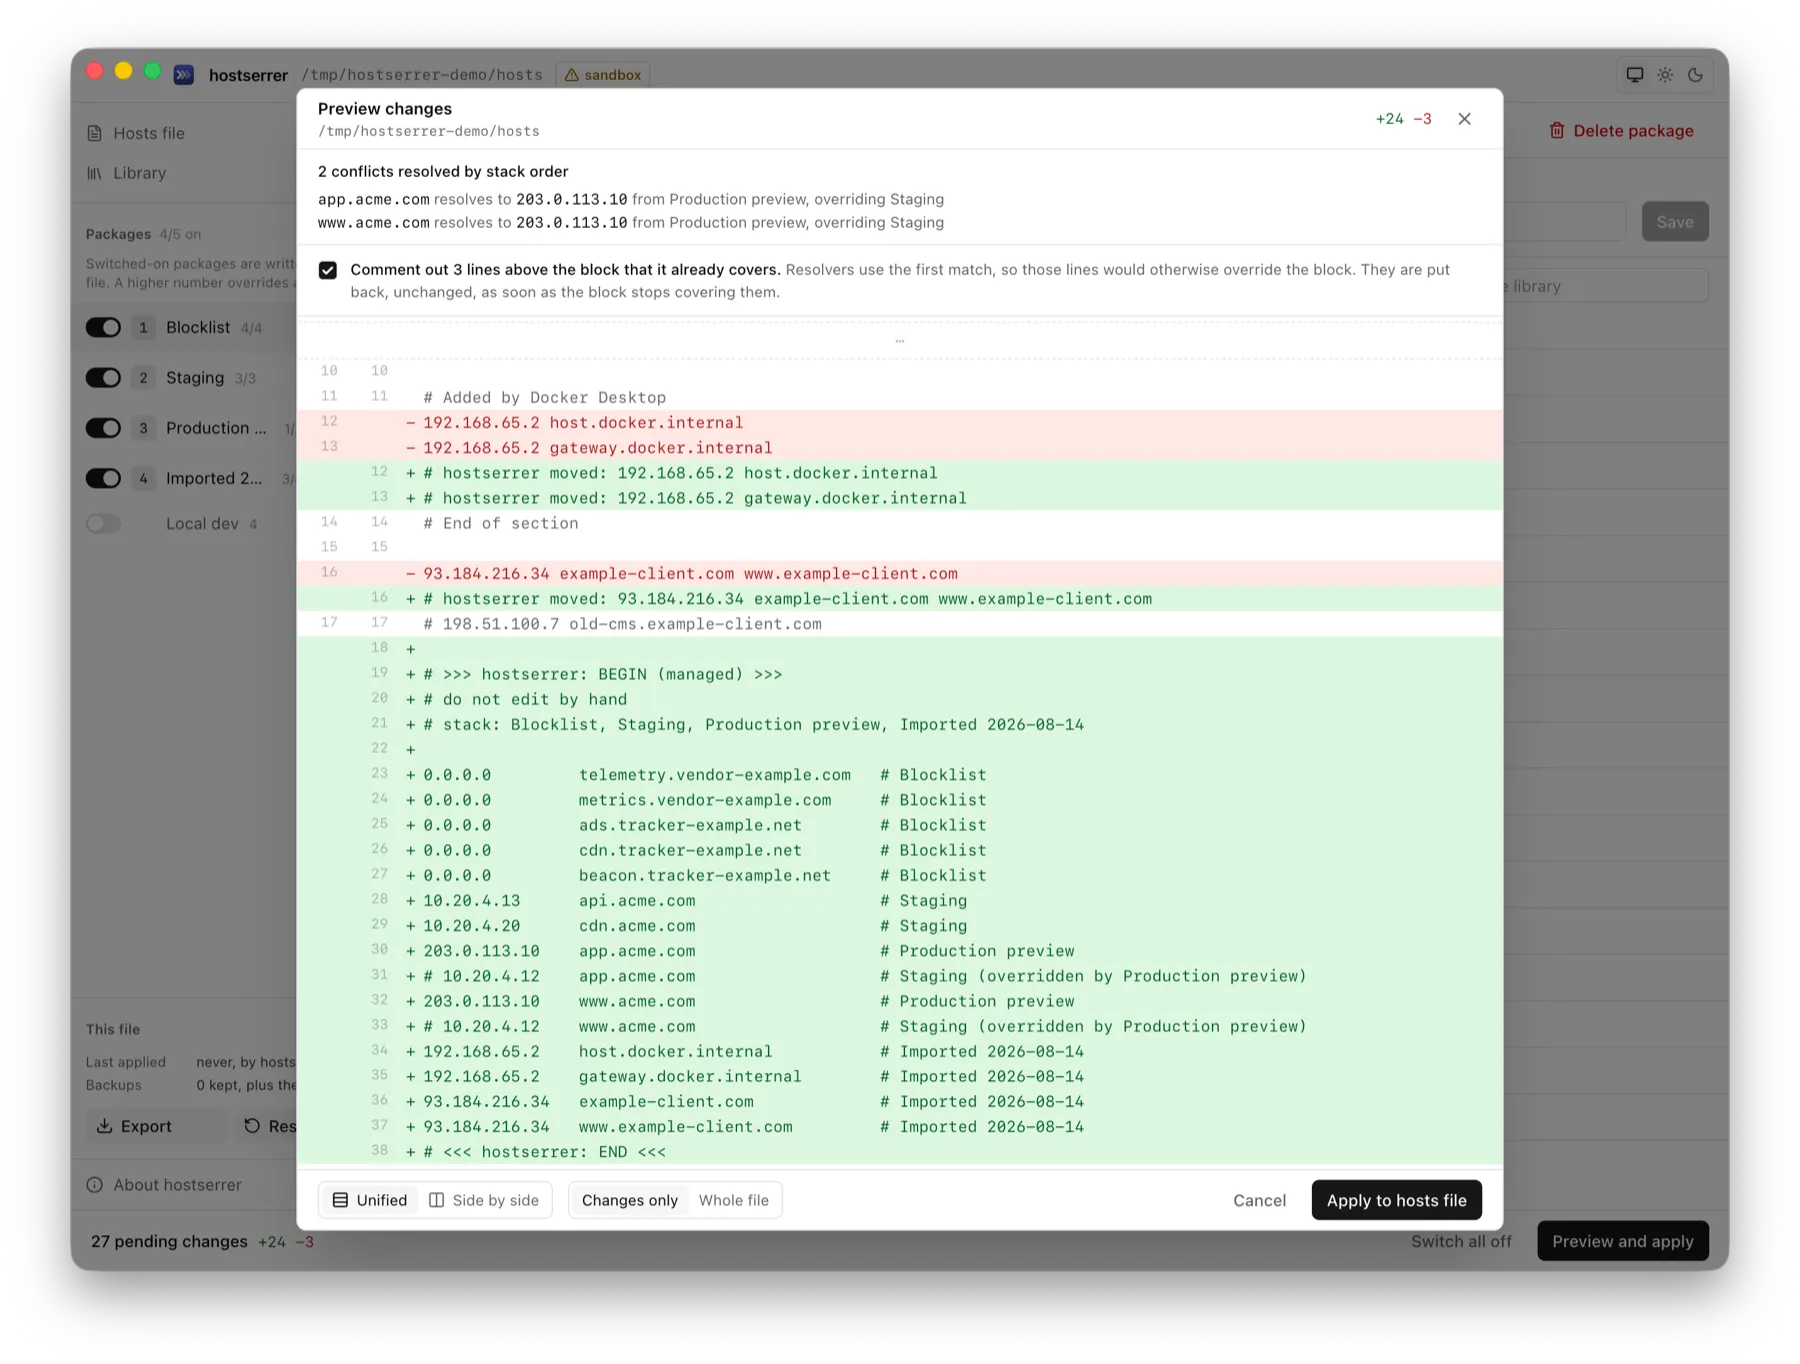Close the Preview changes dialog

pos(1464,119)
